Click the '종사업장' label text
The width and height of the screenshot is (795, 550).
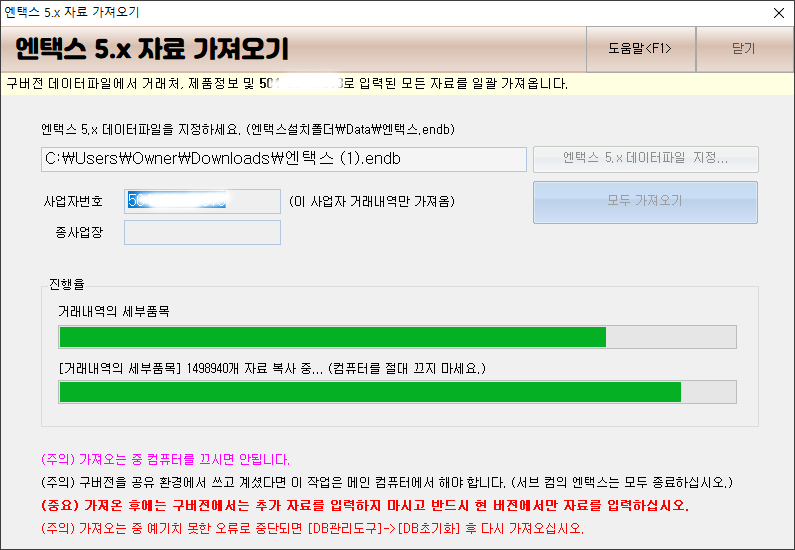pyautogui.click(x=79, y=232)
